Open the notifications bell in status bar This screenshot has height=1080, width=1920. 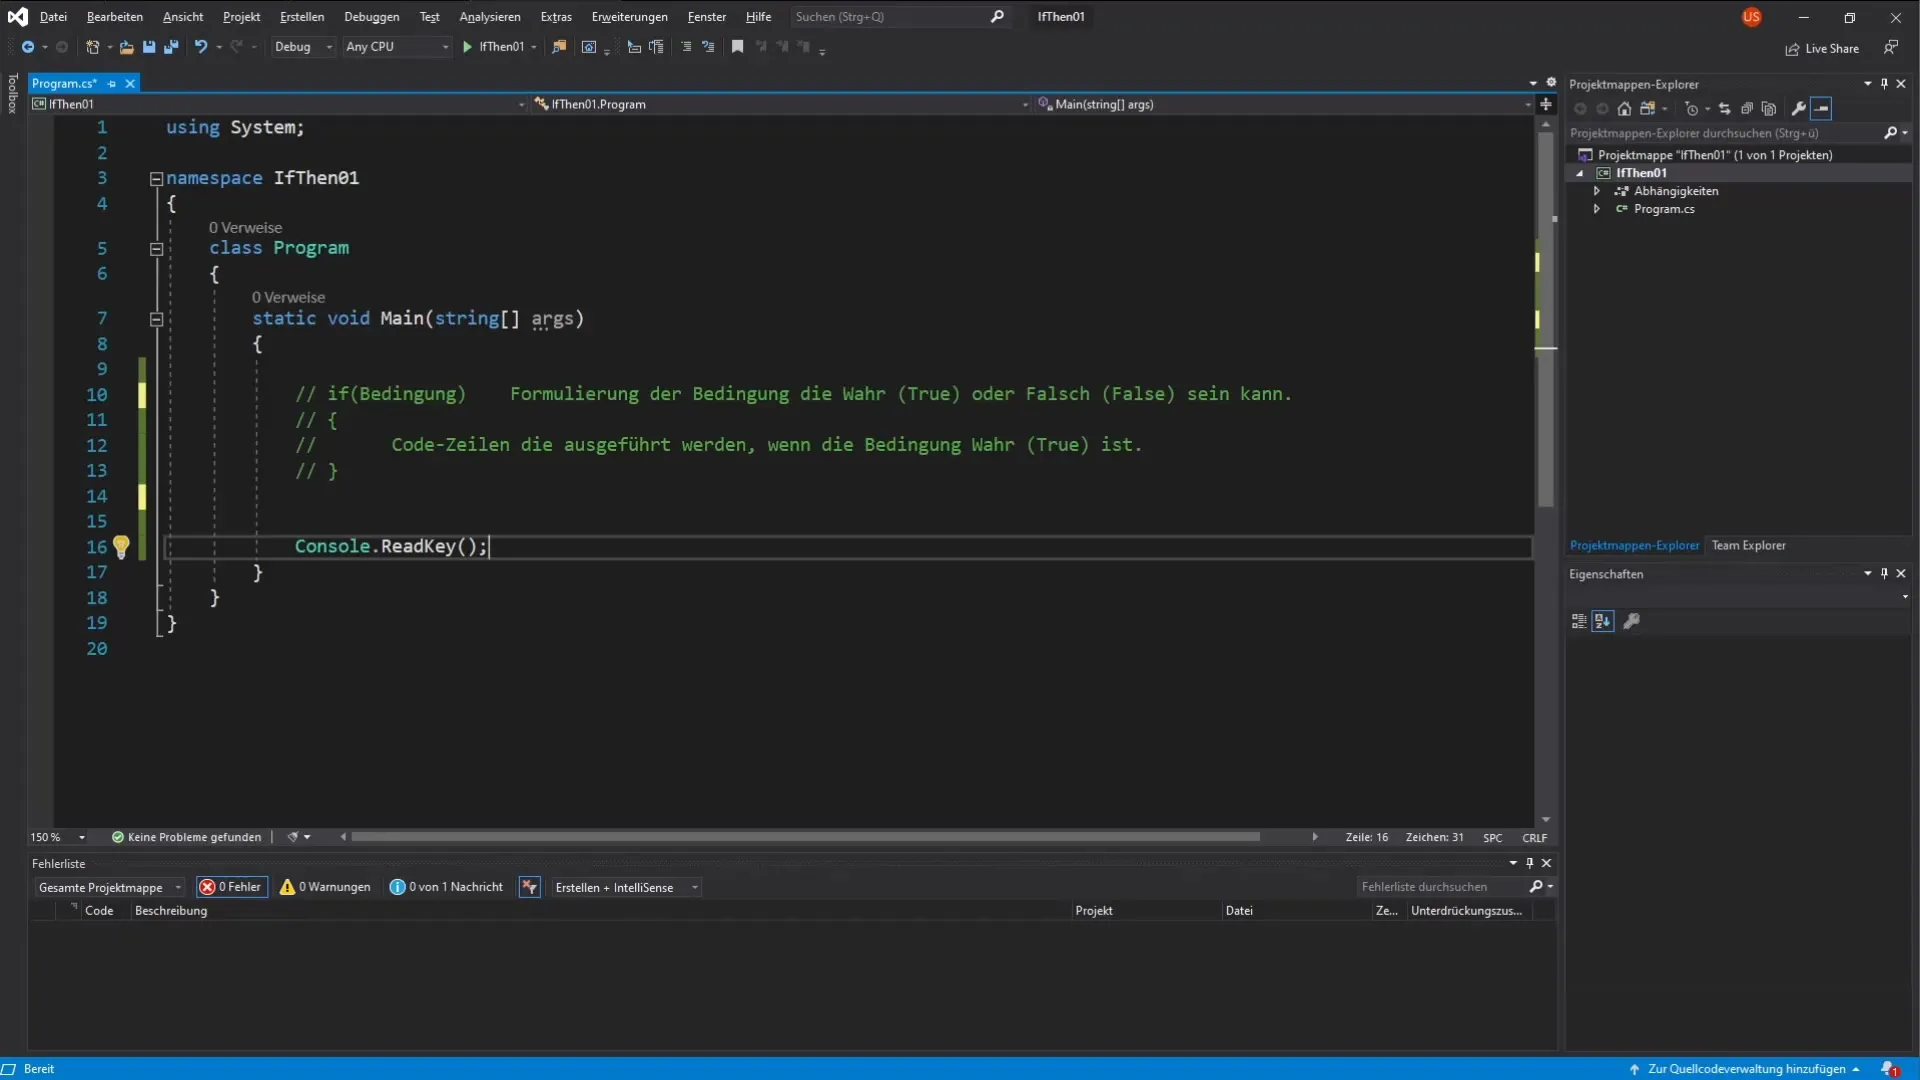(1889, 1069)
